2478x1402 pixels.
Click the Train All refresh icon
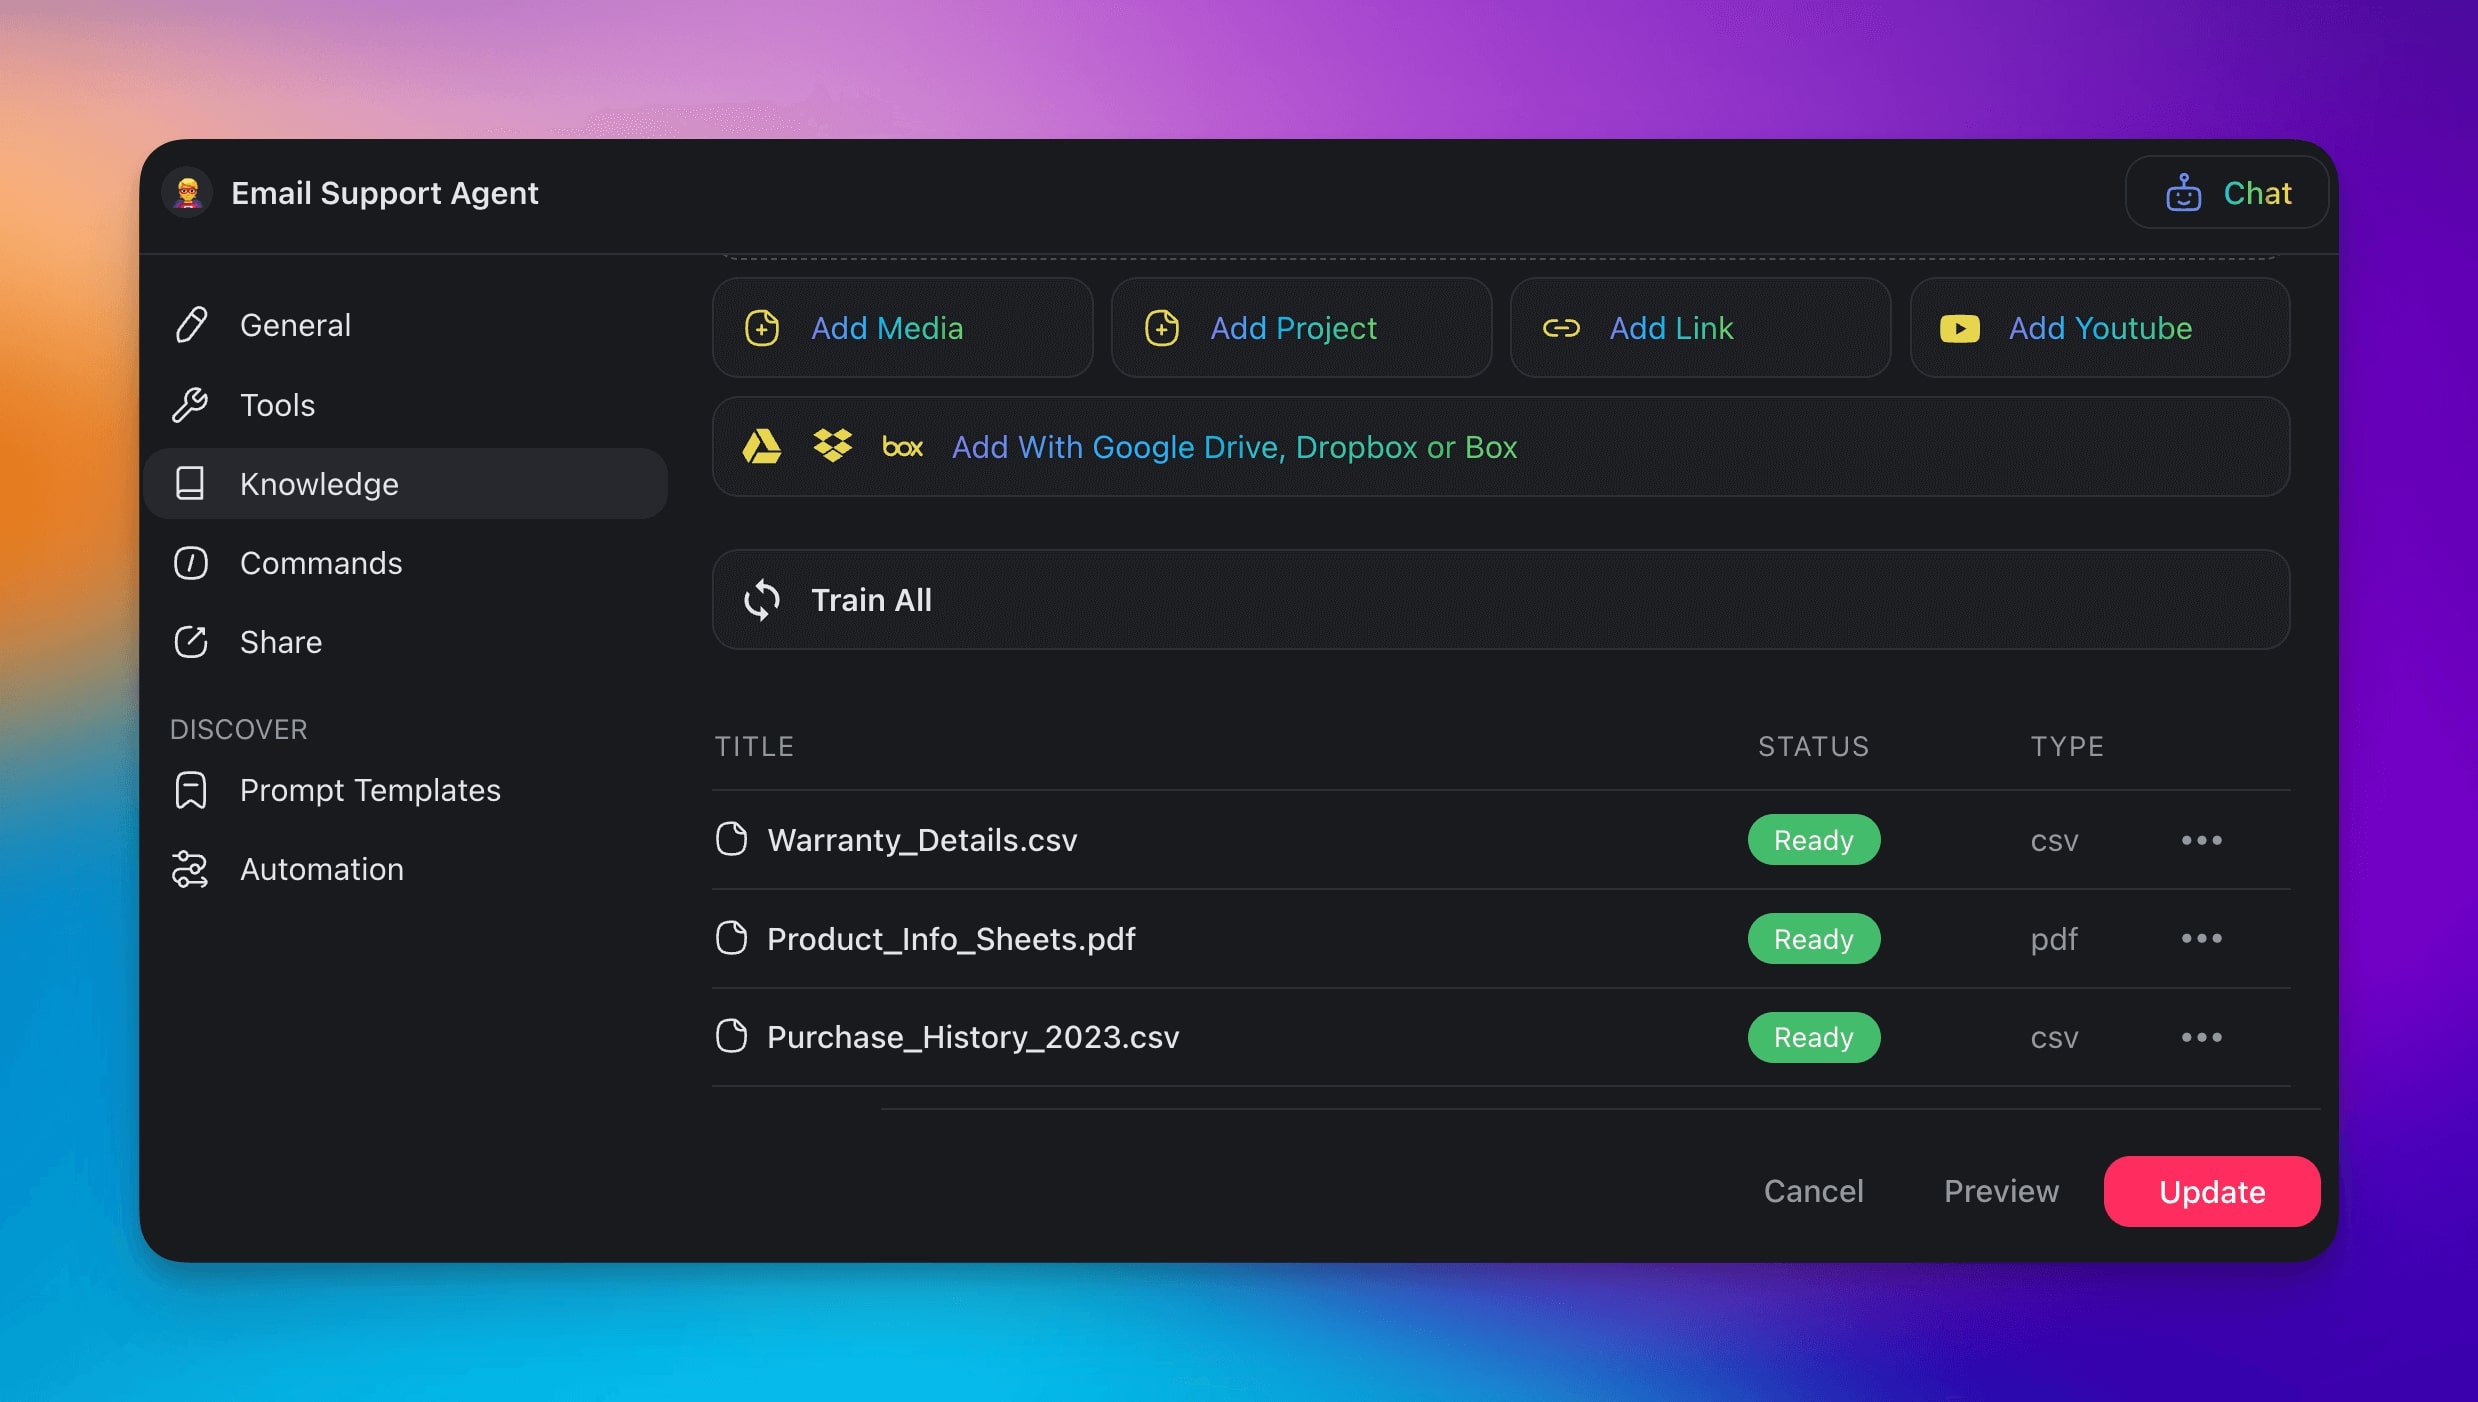pyautogui.click(x=763, y=600)
